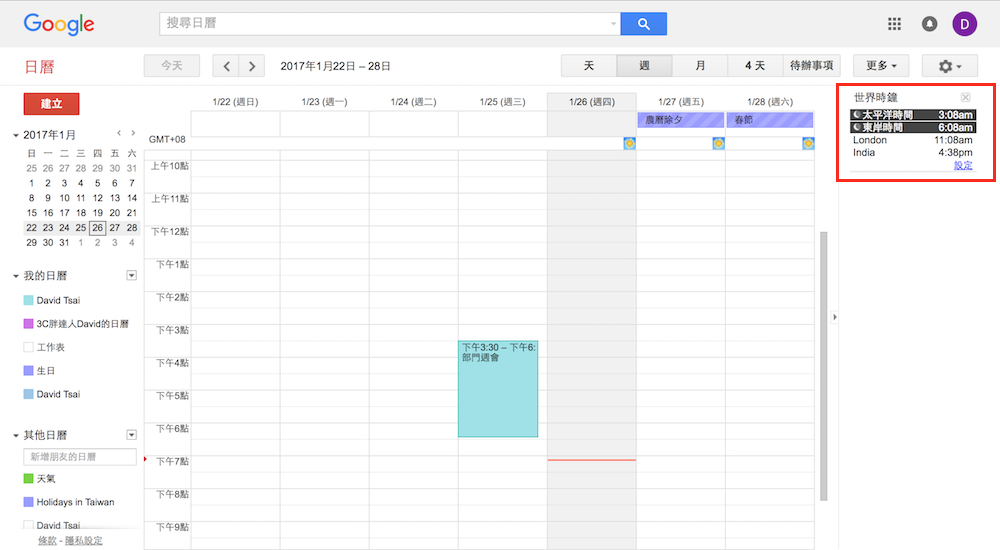Toggle the 天氣 calendar visibility

(28, 479)
